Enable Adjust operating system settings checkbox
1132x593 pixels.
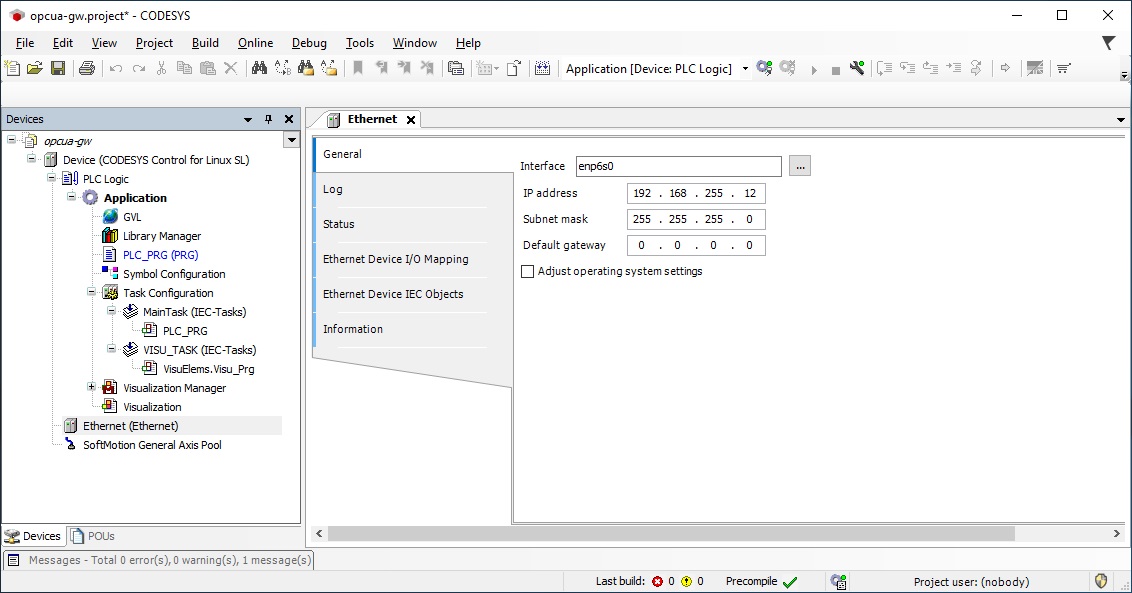528,272
